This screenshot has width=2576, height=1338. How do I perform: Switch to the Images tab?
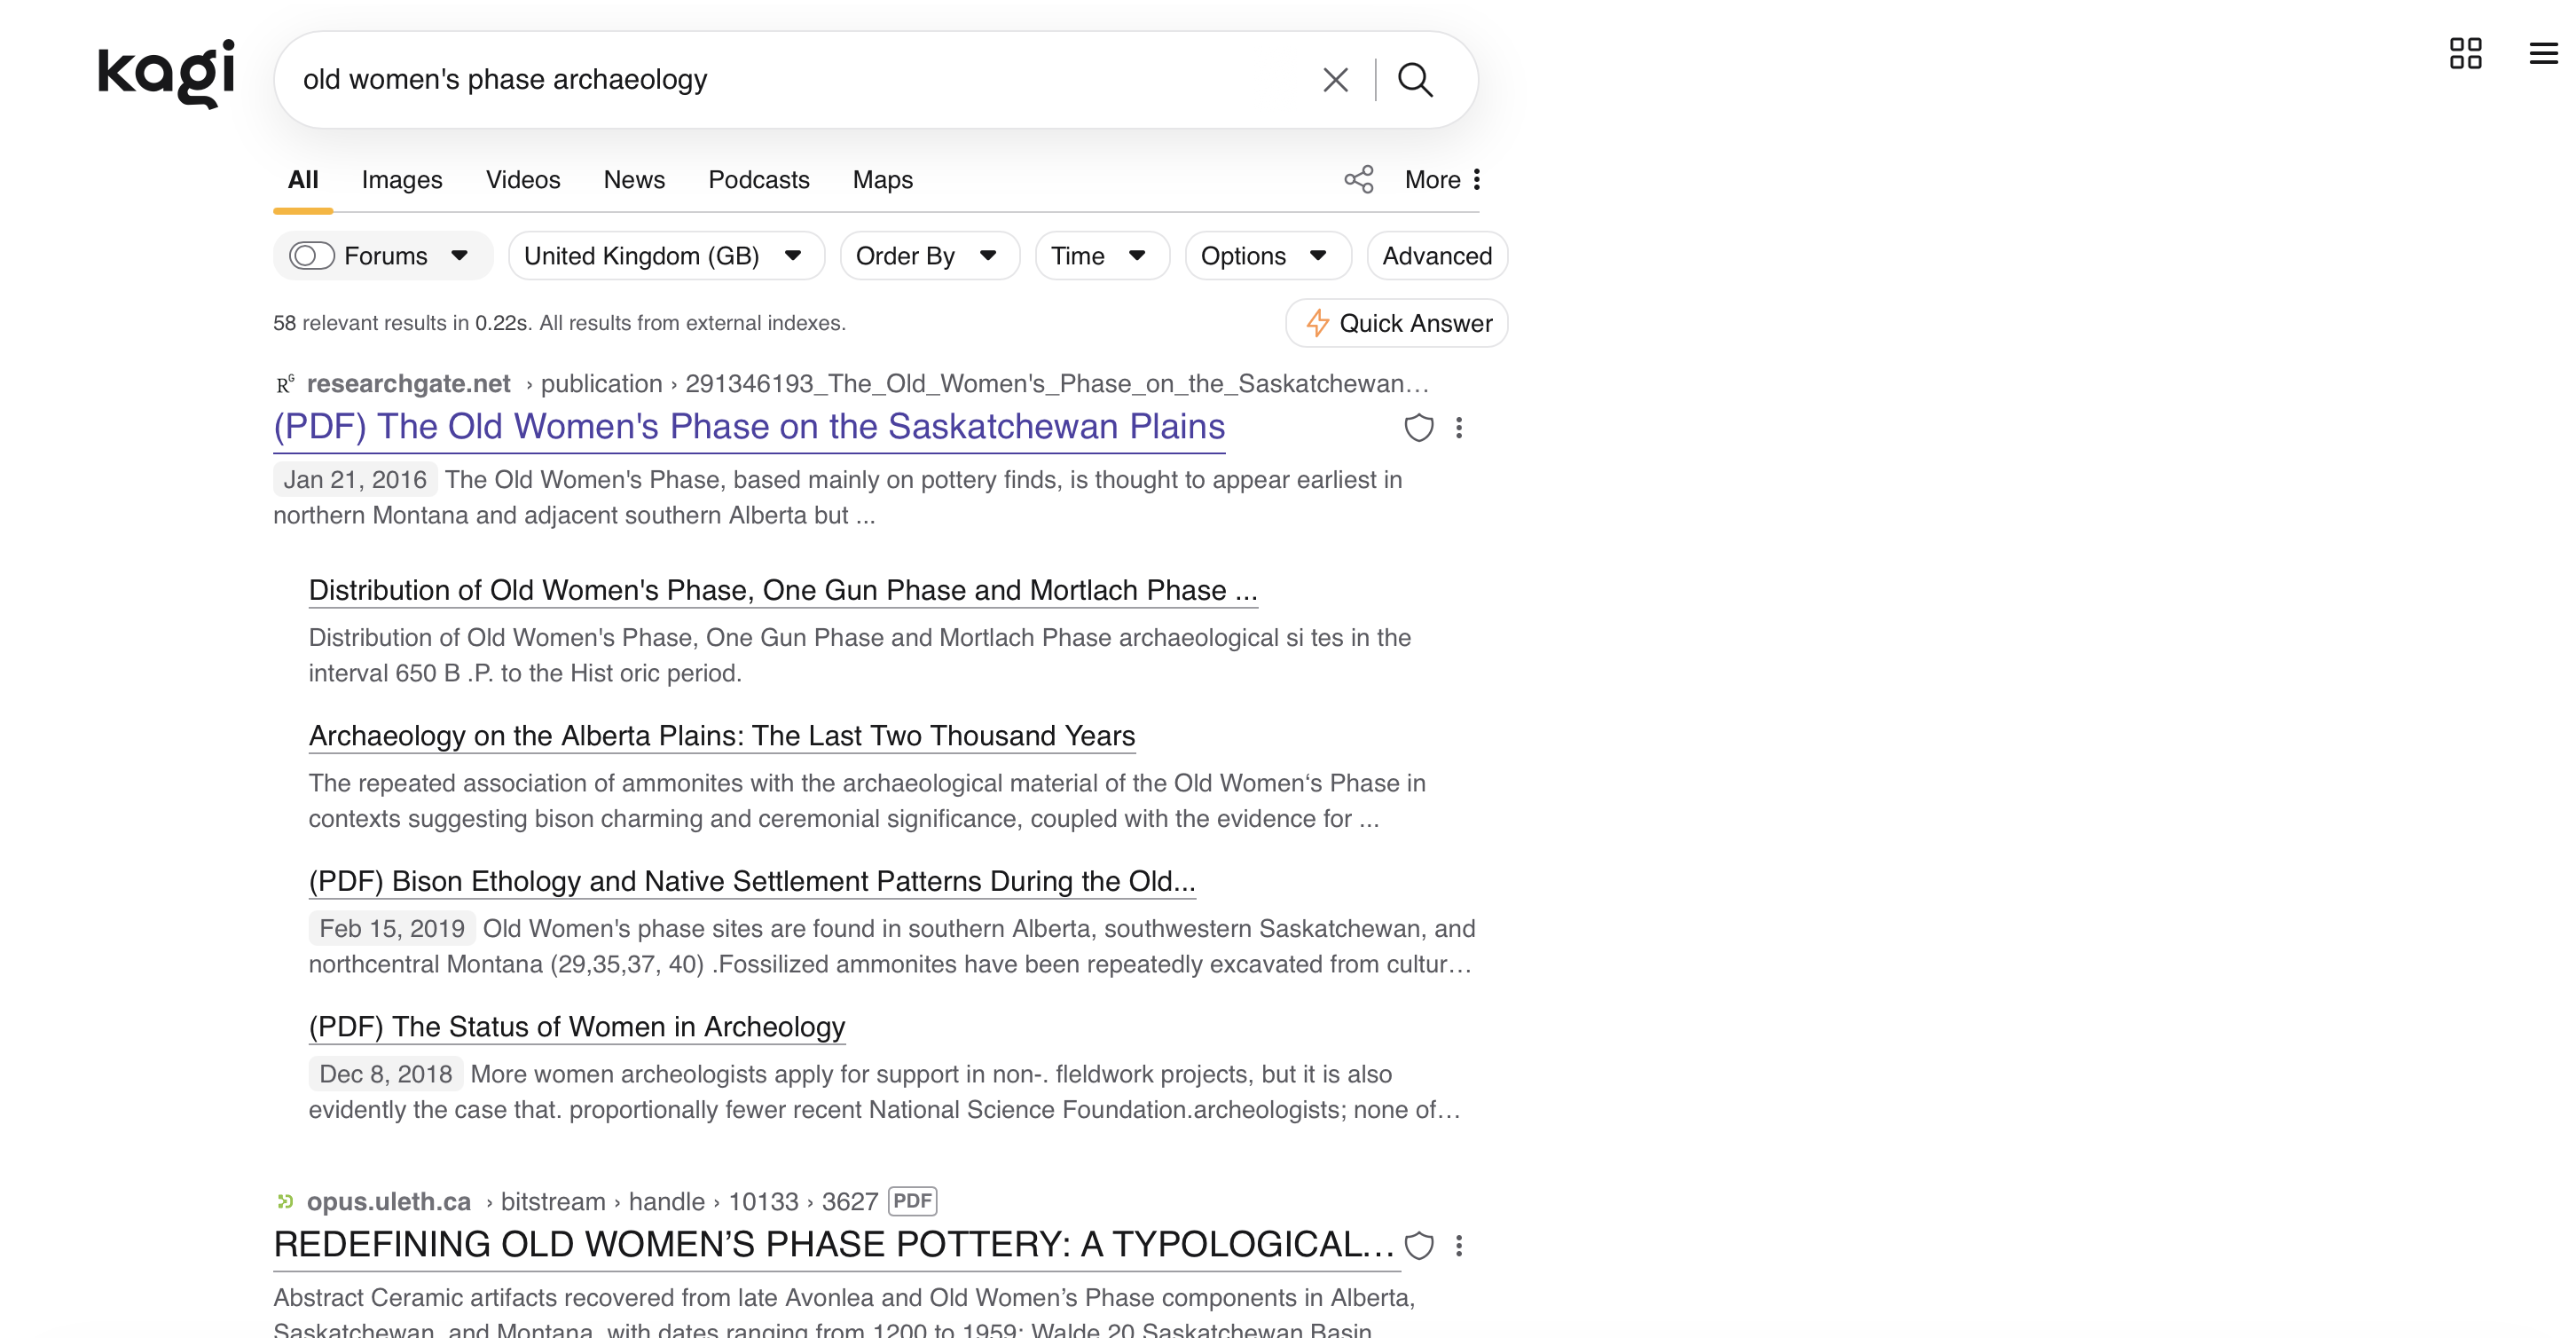(x=401, y=180)
